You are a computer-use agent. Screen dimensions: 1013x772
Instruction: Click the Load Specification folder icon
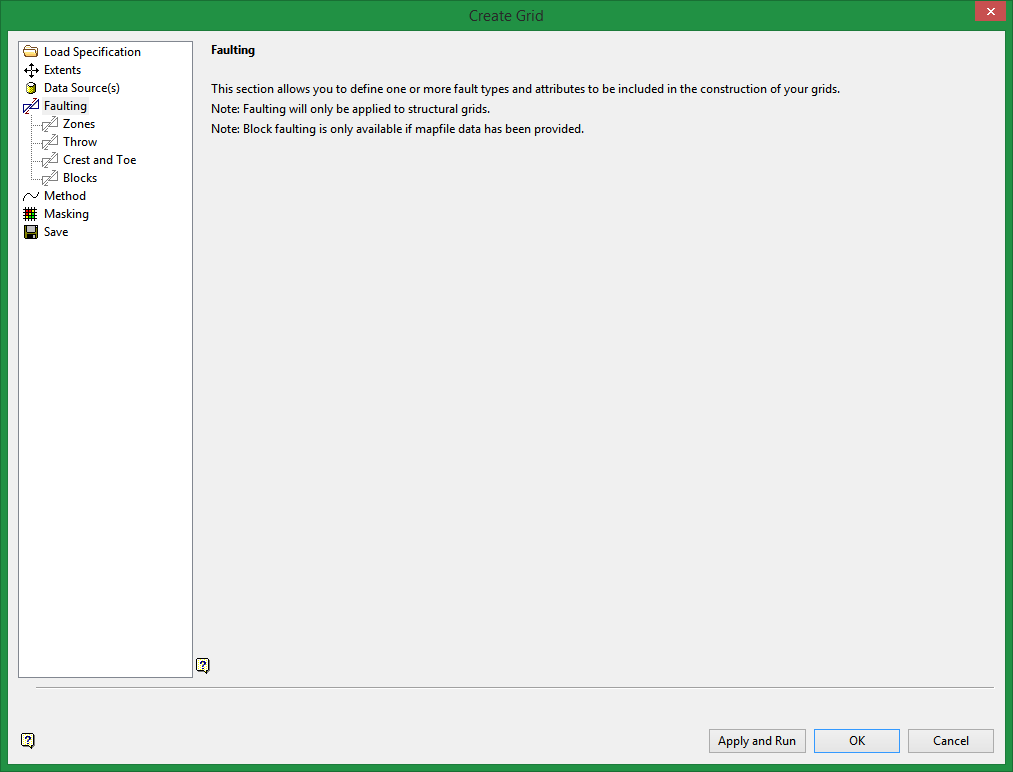(31, 52)
